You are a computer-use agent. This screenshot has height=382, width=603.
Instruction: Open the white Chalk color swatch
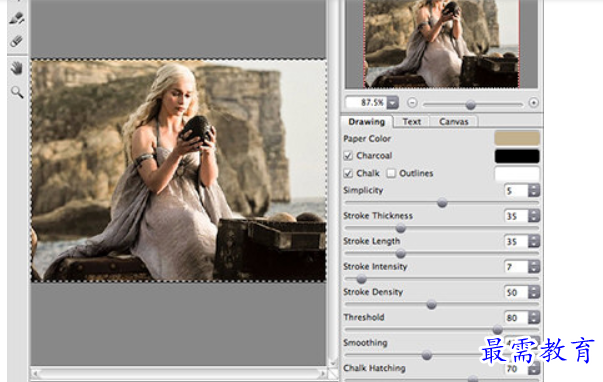[517, 173]
